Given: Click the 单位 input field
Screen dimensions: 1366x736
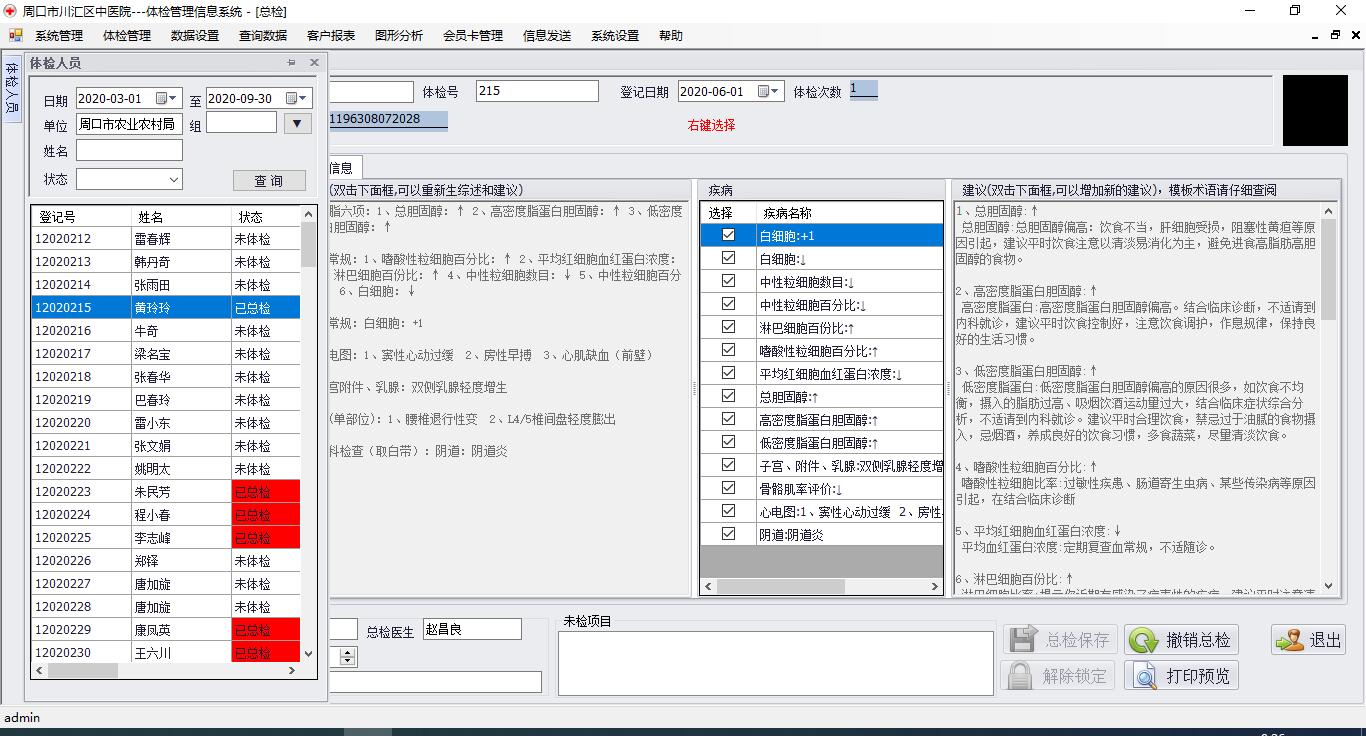Looking at the screenshot, I should (x=129, y=124).
